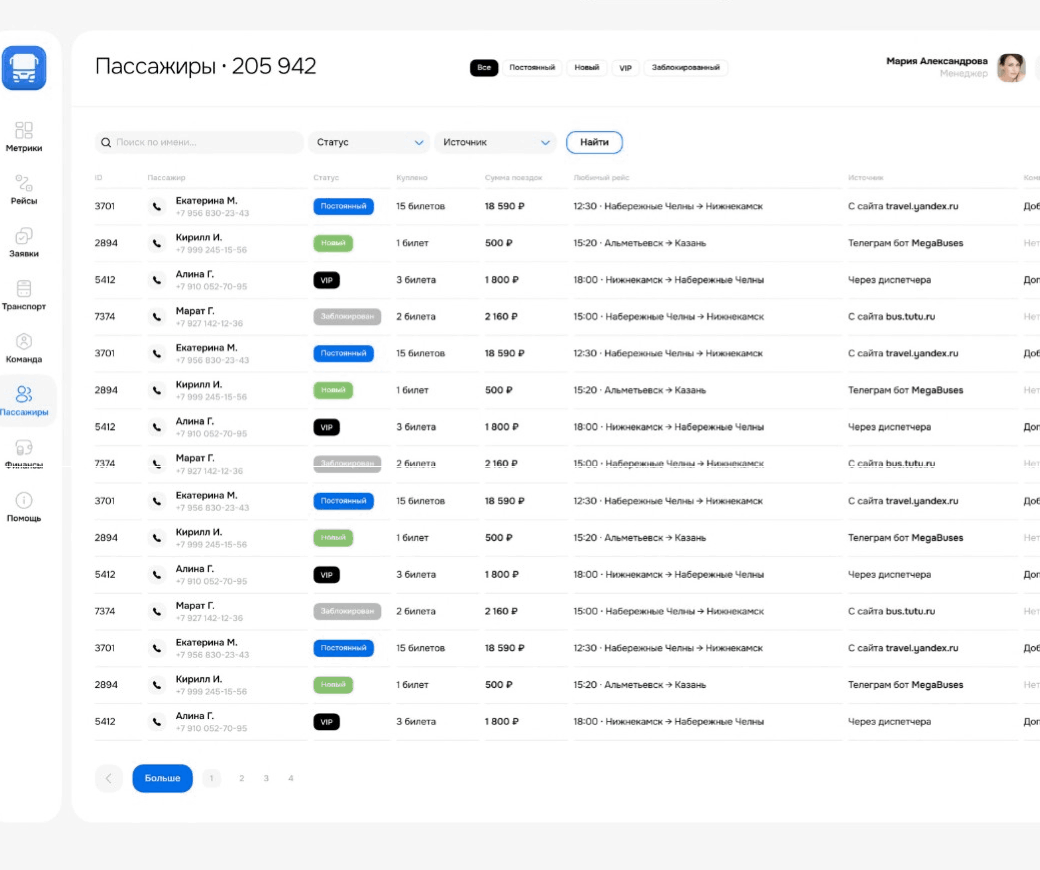Viewport: 1040px width, 870px height.
Task: Expand the Статус dropdown
Action: (x=370, y=143)
